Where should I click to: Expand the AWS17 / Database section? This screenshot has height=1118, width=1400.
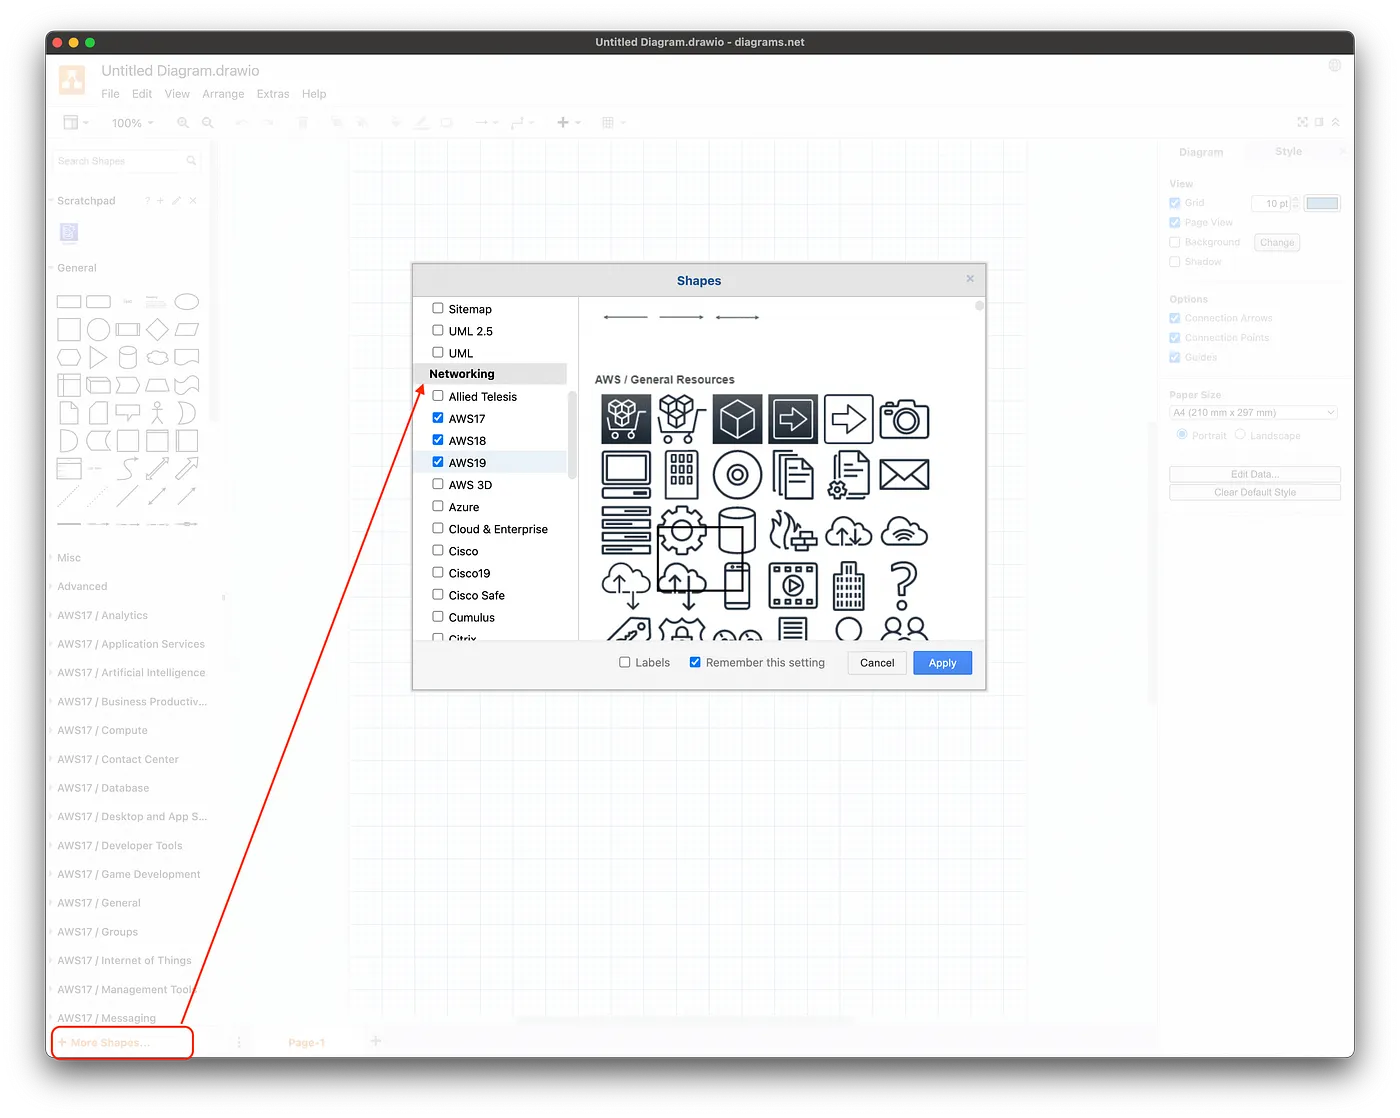[103, 788]
